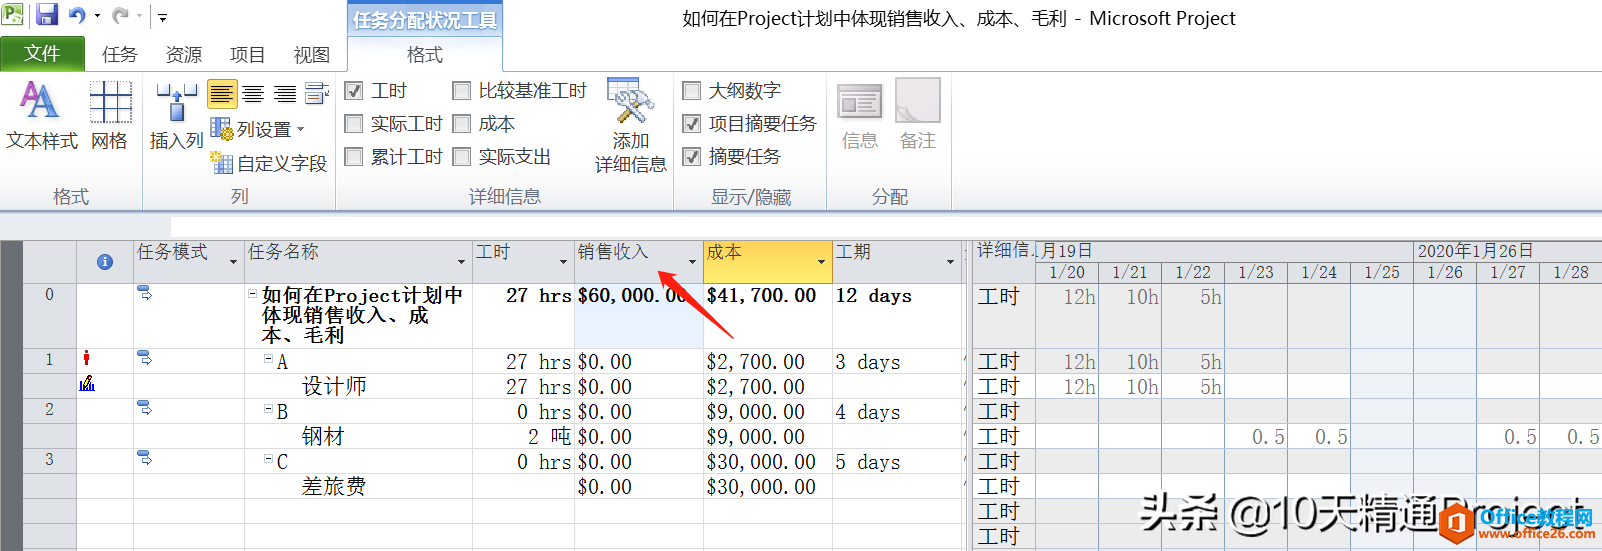Open the 销售收入 column filter dropdown
Screen dimensions: 1602x551
692,262
